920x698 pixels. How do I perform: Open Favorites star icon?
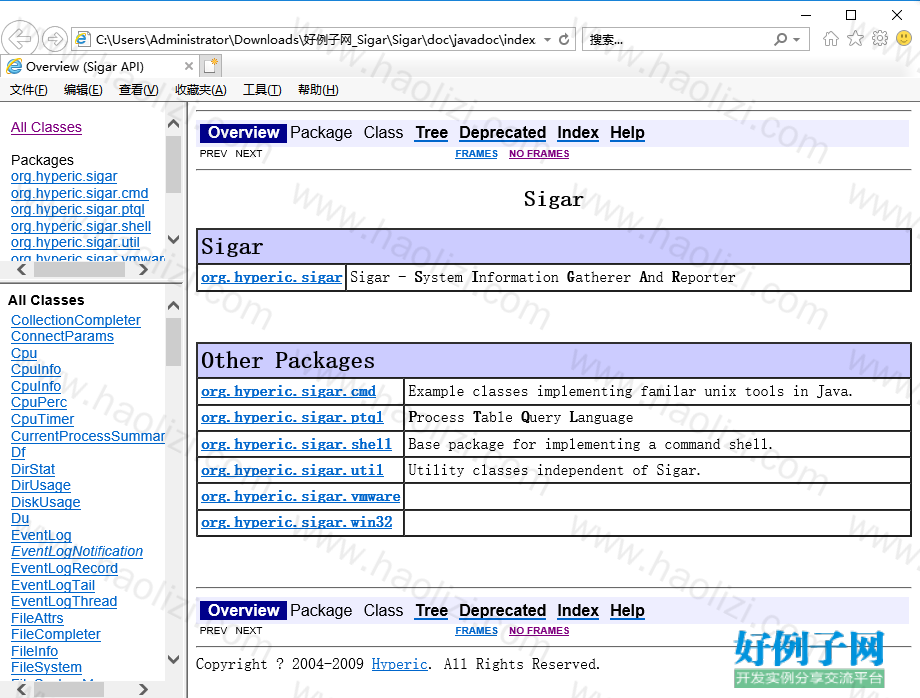[855, 39]
